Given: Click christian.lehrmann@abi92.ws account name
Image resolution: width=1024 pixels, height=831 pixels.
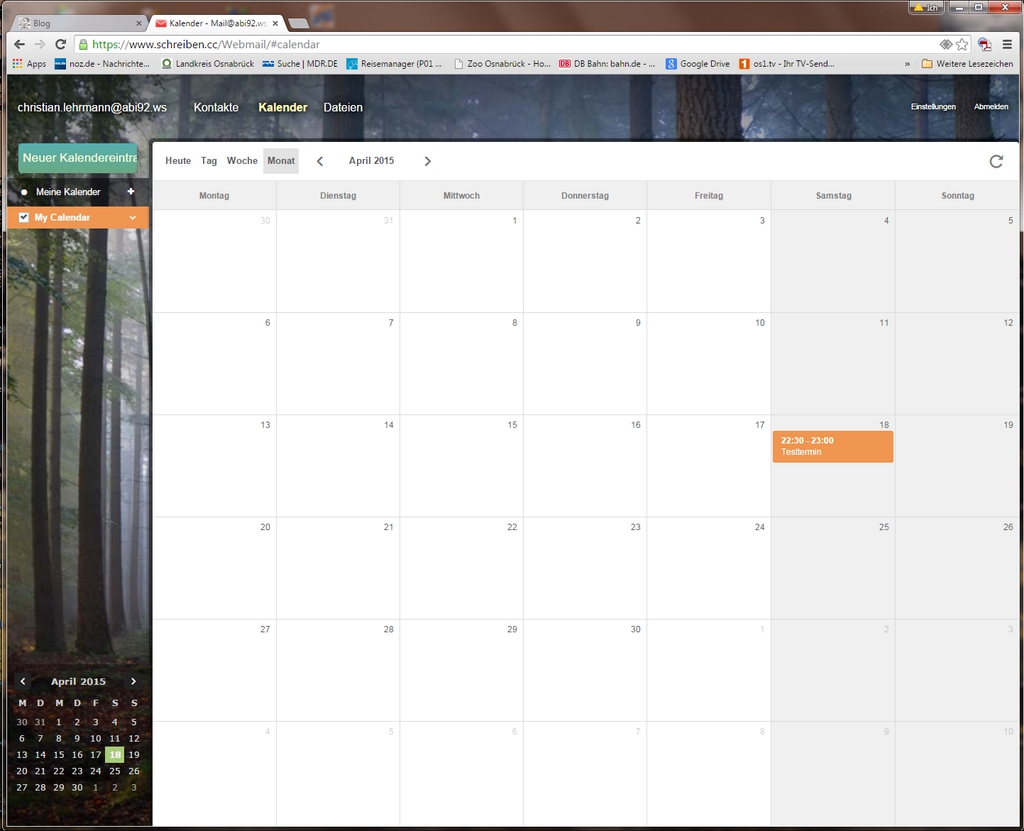Looking at the screenshot, I should 92,107.
